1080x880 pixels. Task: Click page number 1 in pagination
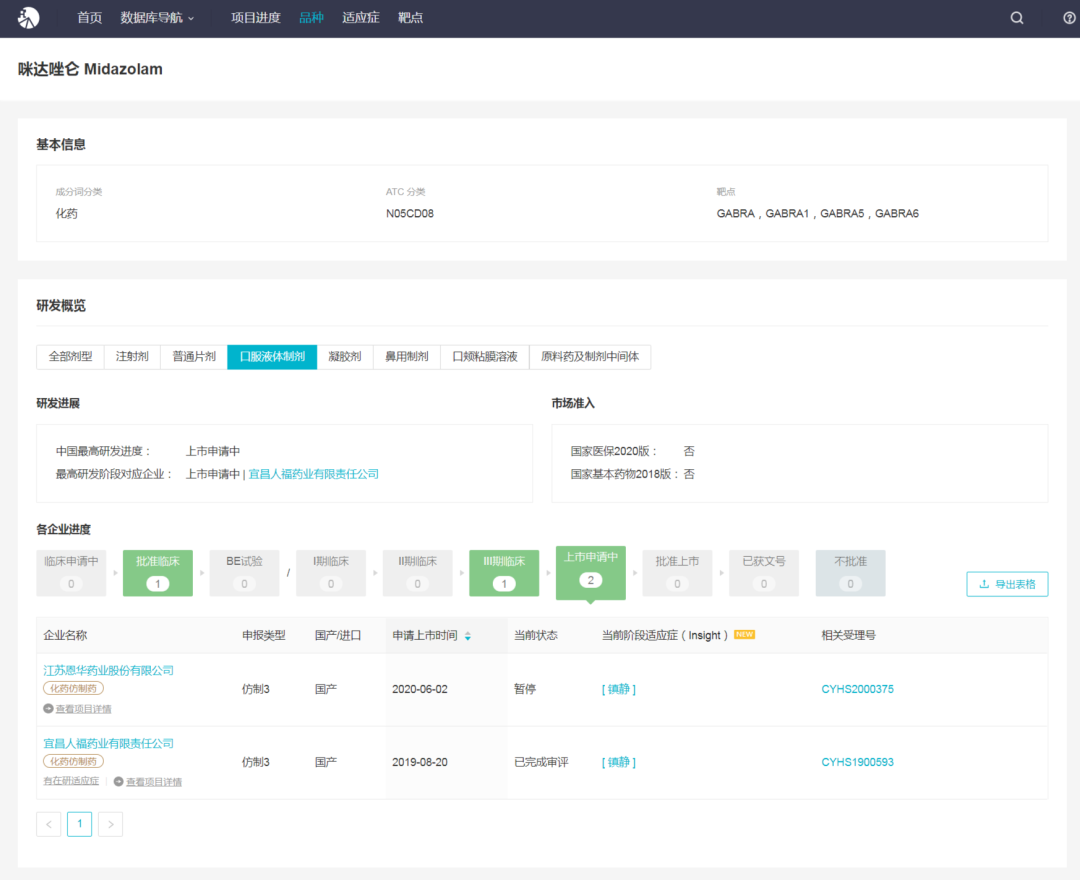click(79, 824)
